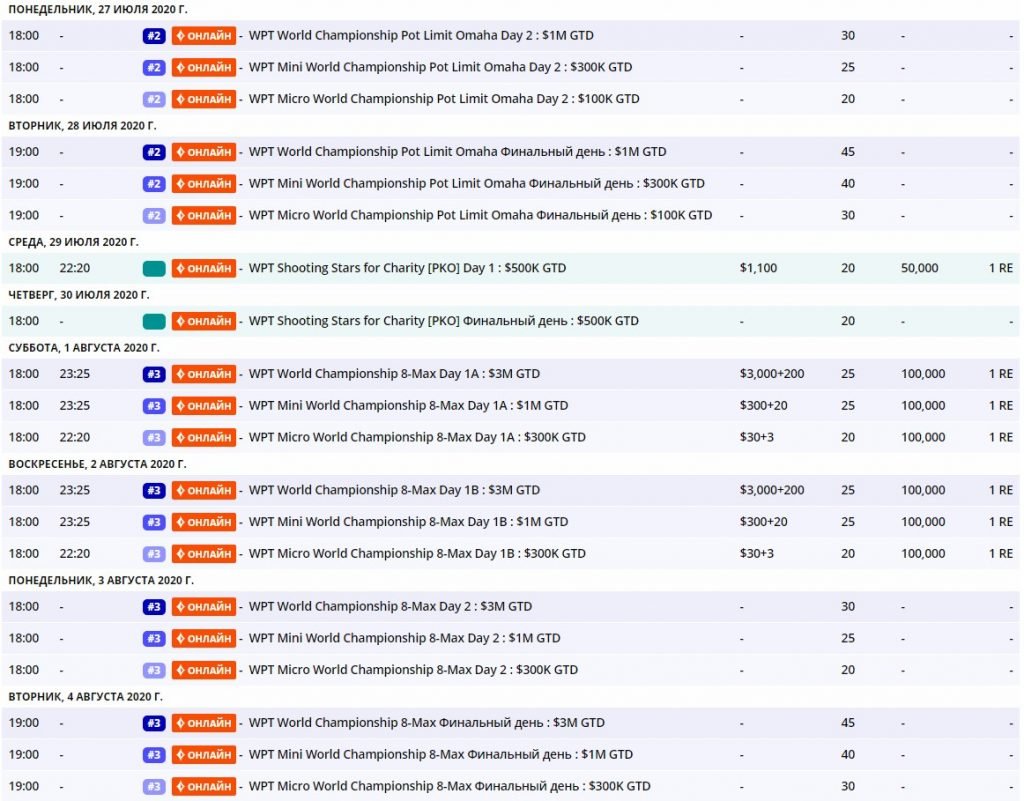Click #2 badge for WPT World Championship Omaha Day 2
Image resolution: width=1024 pixels, height=801 pixels.
click(x=153, y=36)
